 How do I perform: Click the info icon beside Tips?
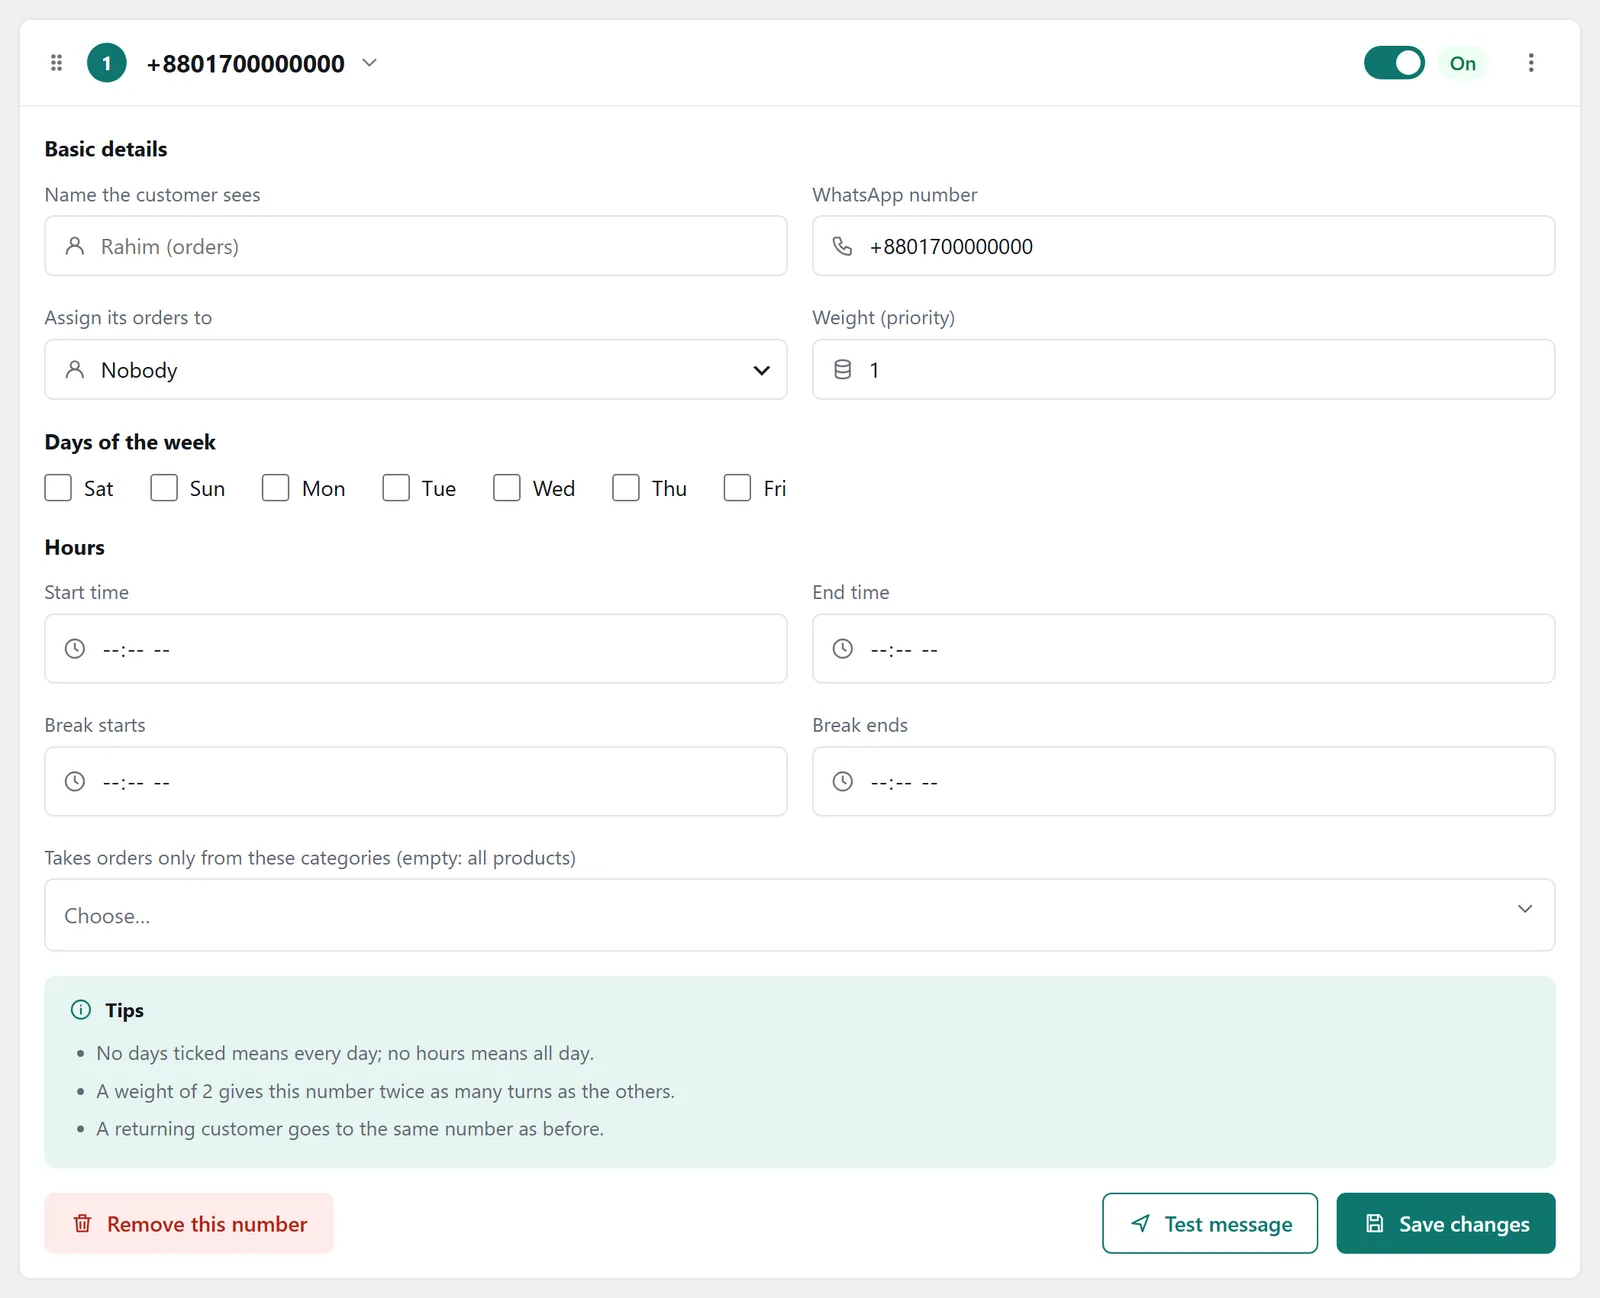coord(81,1010)
